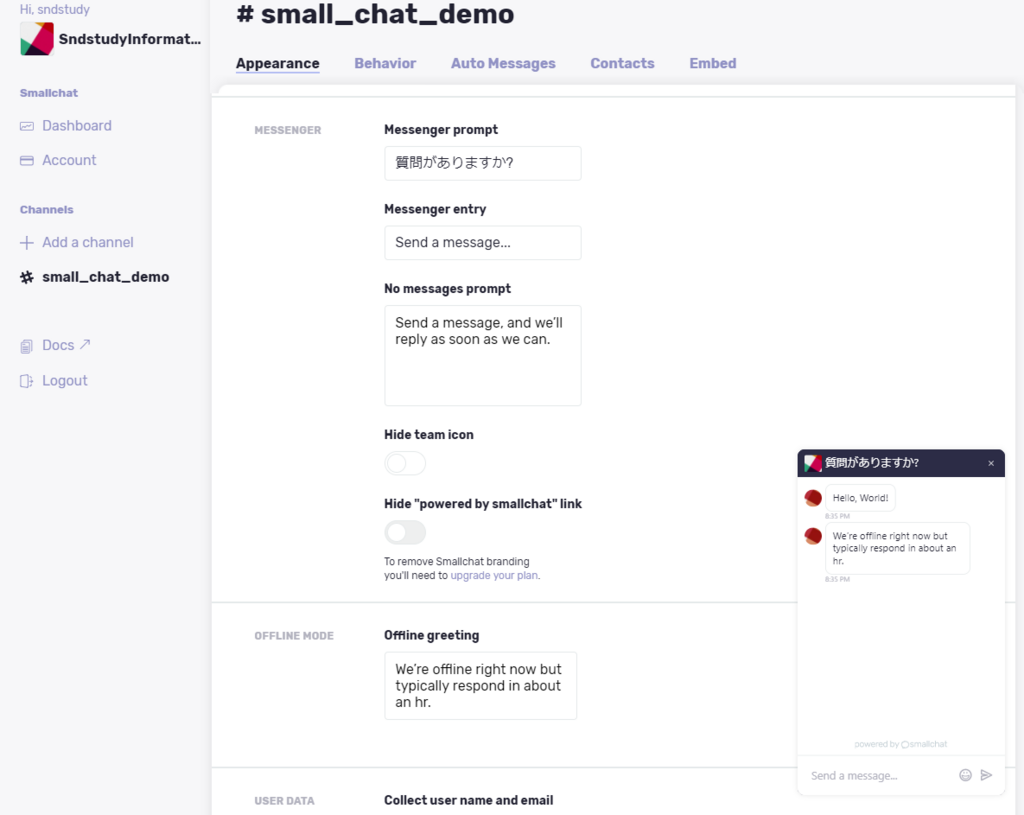Click the Dashboard chart icon
1024x815 pixels.
[x=27, y=126]
